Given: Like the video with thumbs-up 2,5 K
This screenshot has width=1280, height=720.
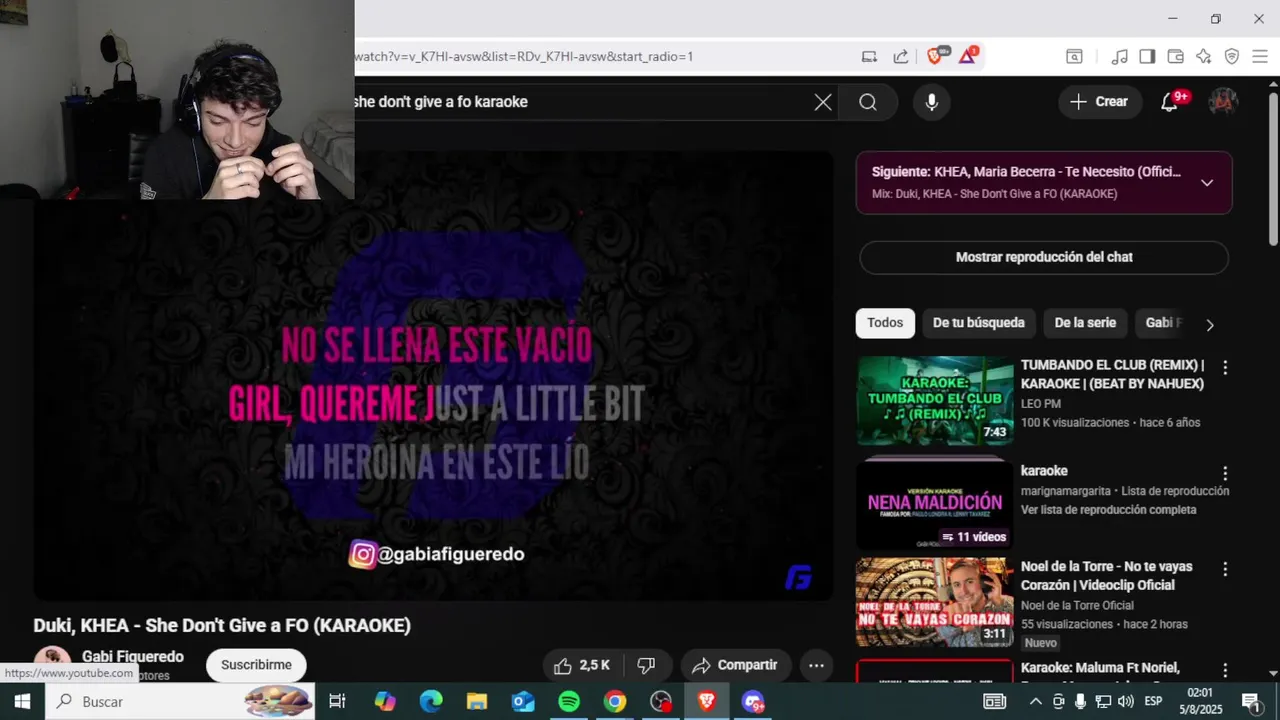Looking at the screenshot, I should (582, 665).
